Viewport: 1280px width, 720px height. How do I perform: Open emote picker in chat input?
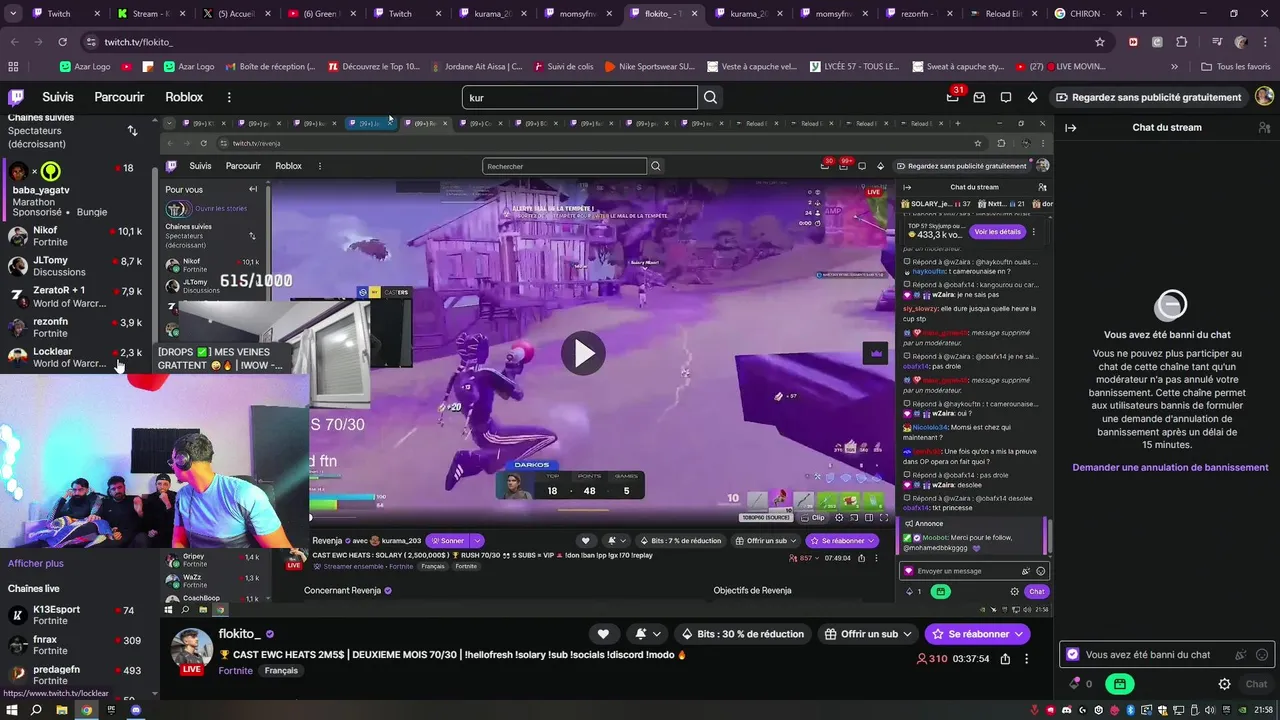[x=1262, y=655]
